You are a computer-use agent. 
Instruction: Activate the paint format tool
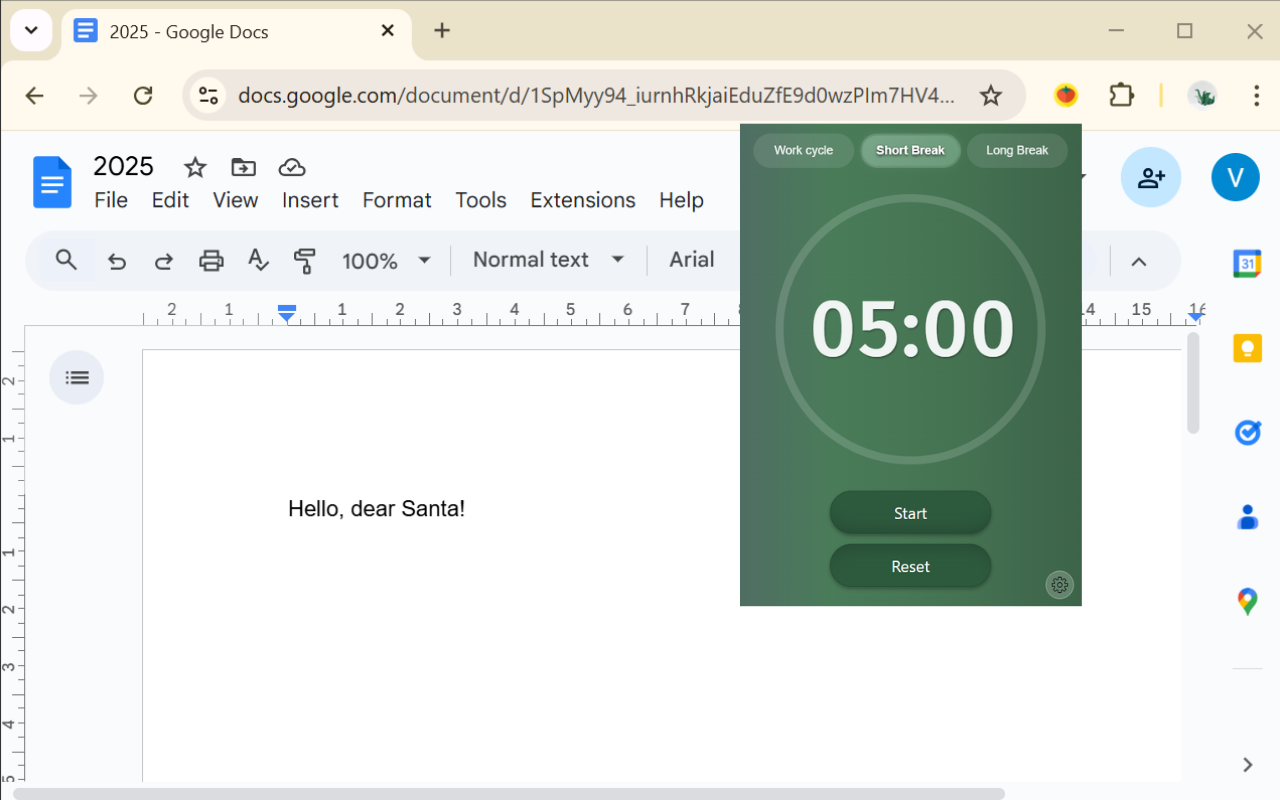[305, 261]
